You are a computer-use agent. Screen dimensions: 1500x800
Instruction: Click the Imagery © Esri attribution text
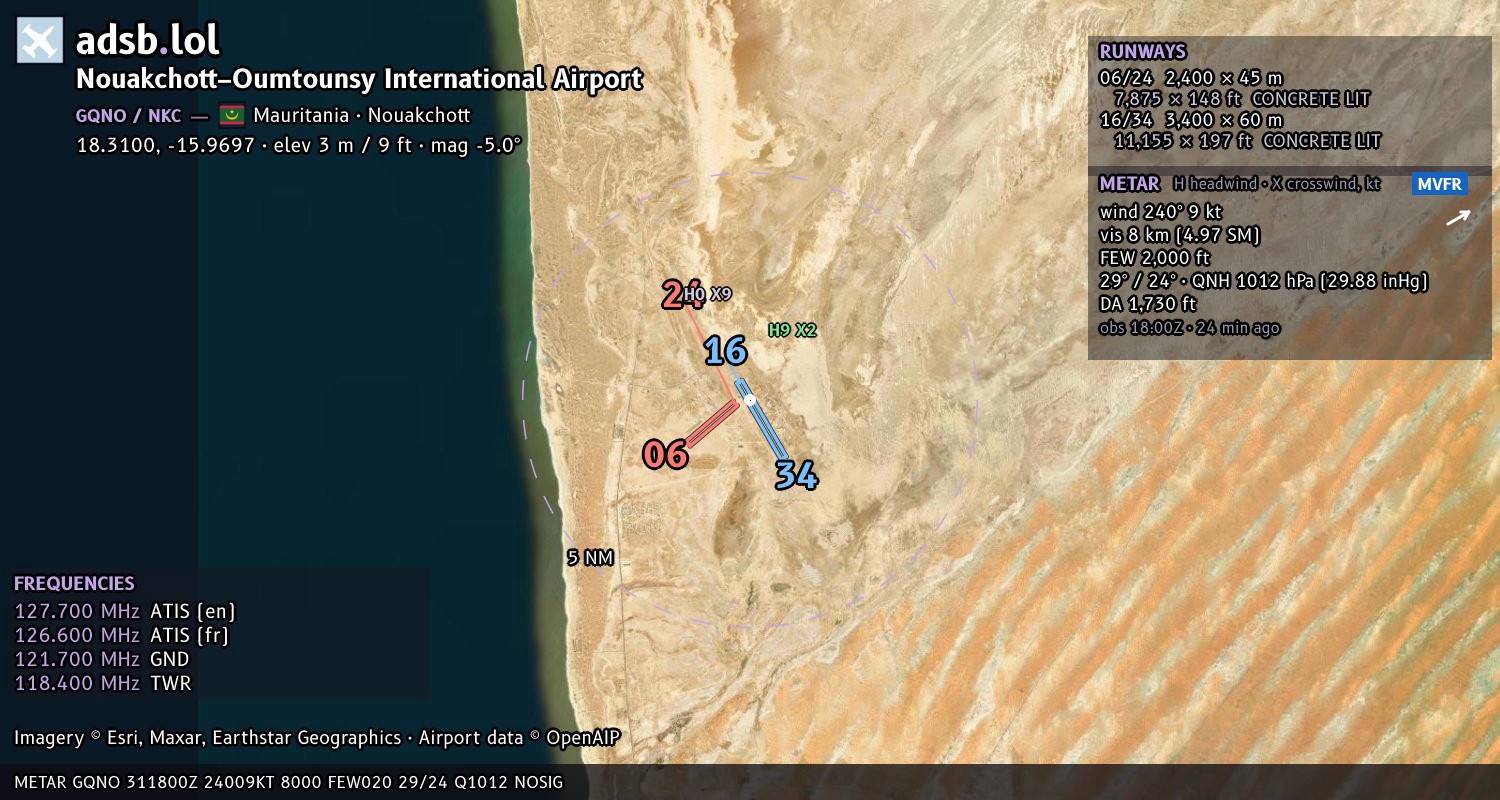coord(207,738)
